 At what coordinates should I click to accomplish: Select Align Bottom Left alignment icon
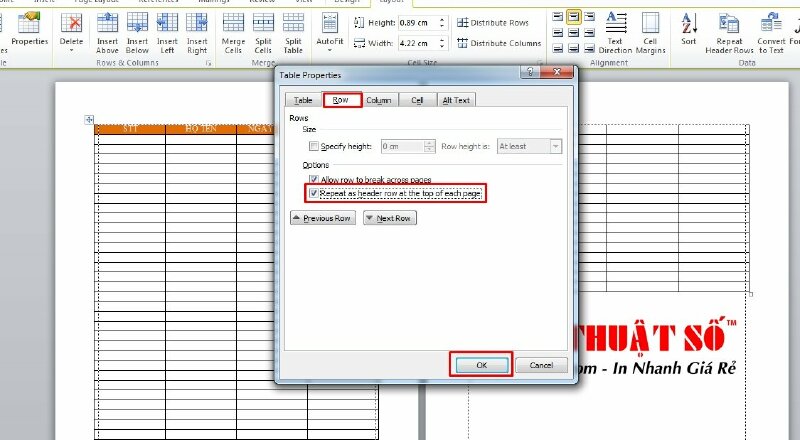click(558, 48)
